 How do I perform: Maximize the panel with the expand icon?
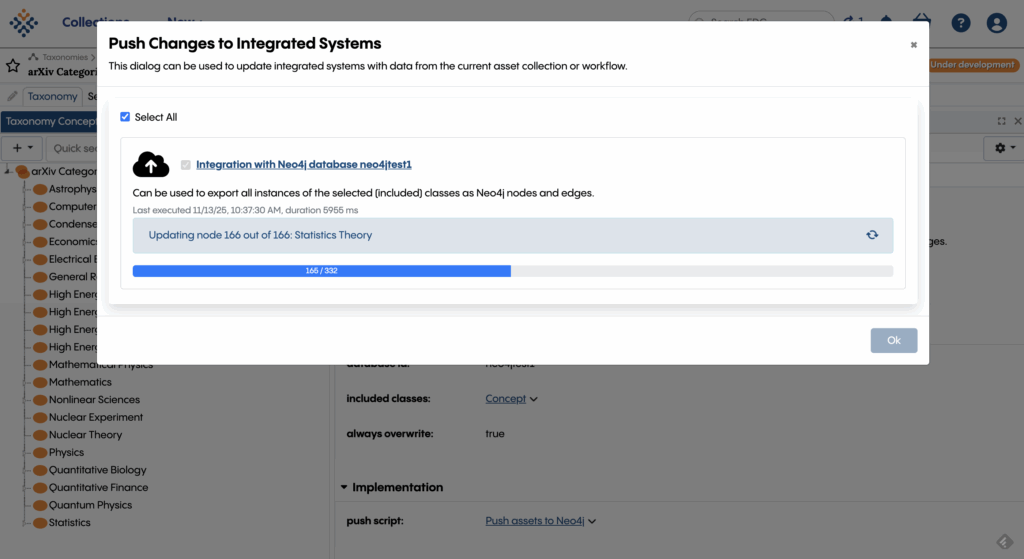tap(1001, 121)
